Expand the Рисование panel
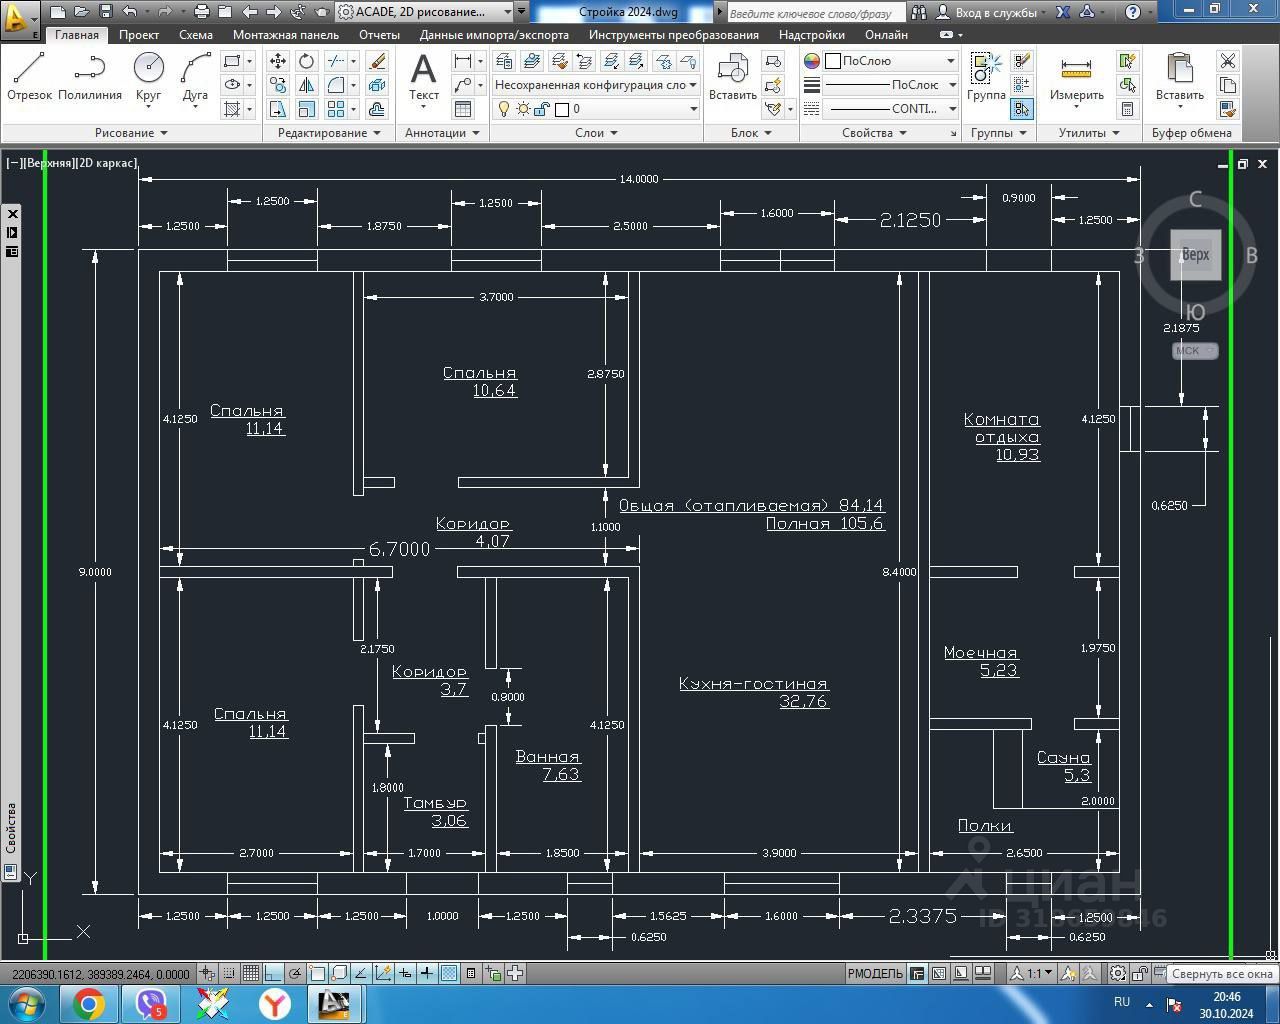This screenshot has height=1024, width=1280. (x=131, y=133)
